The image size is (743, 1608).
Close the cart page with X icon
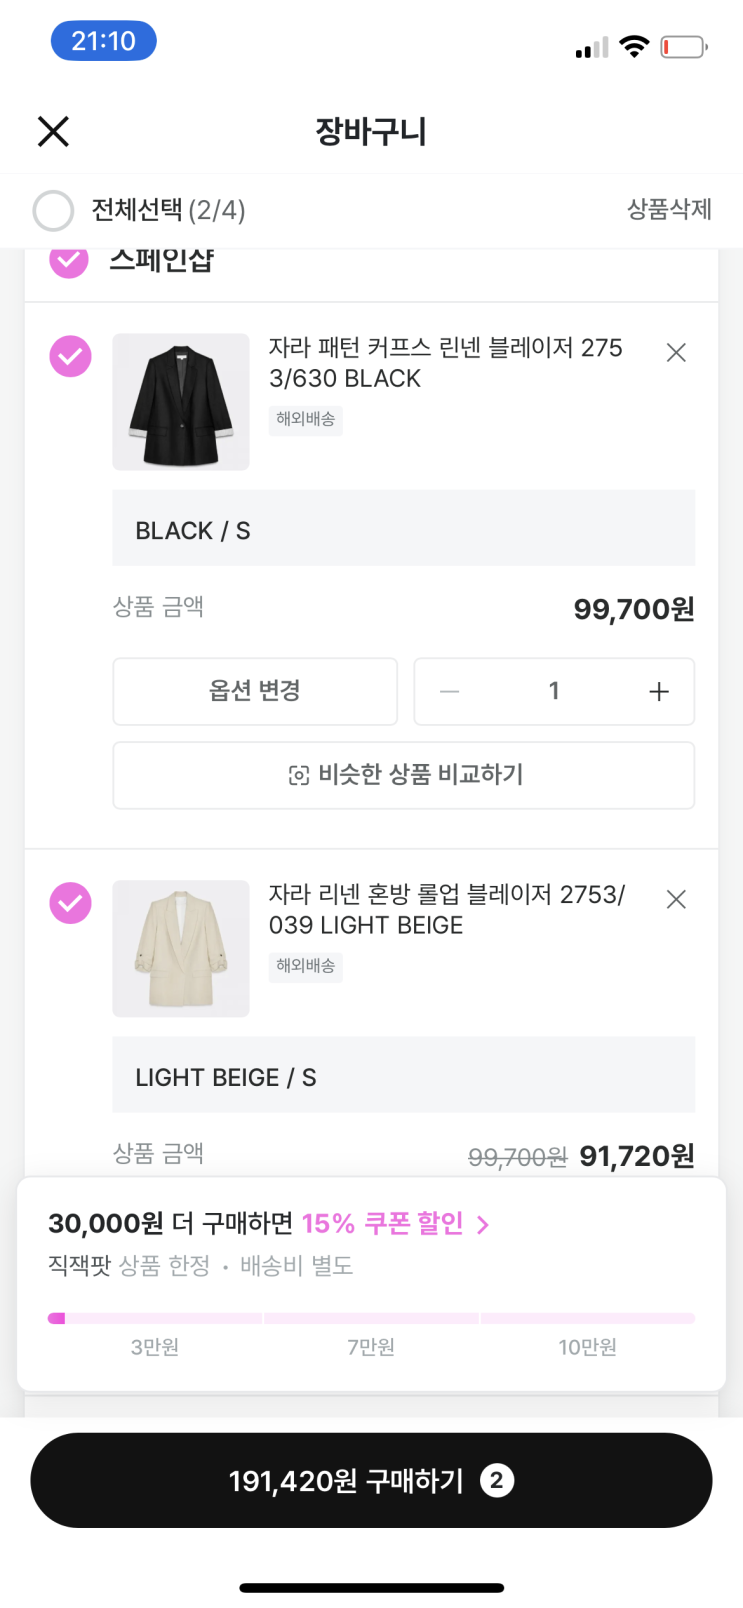pos(53,131)
